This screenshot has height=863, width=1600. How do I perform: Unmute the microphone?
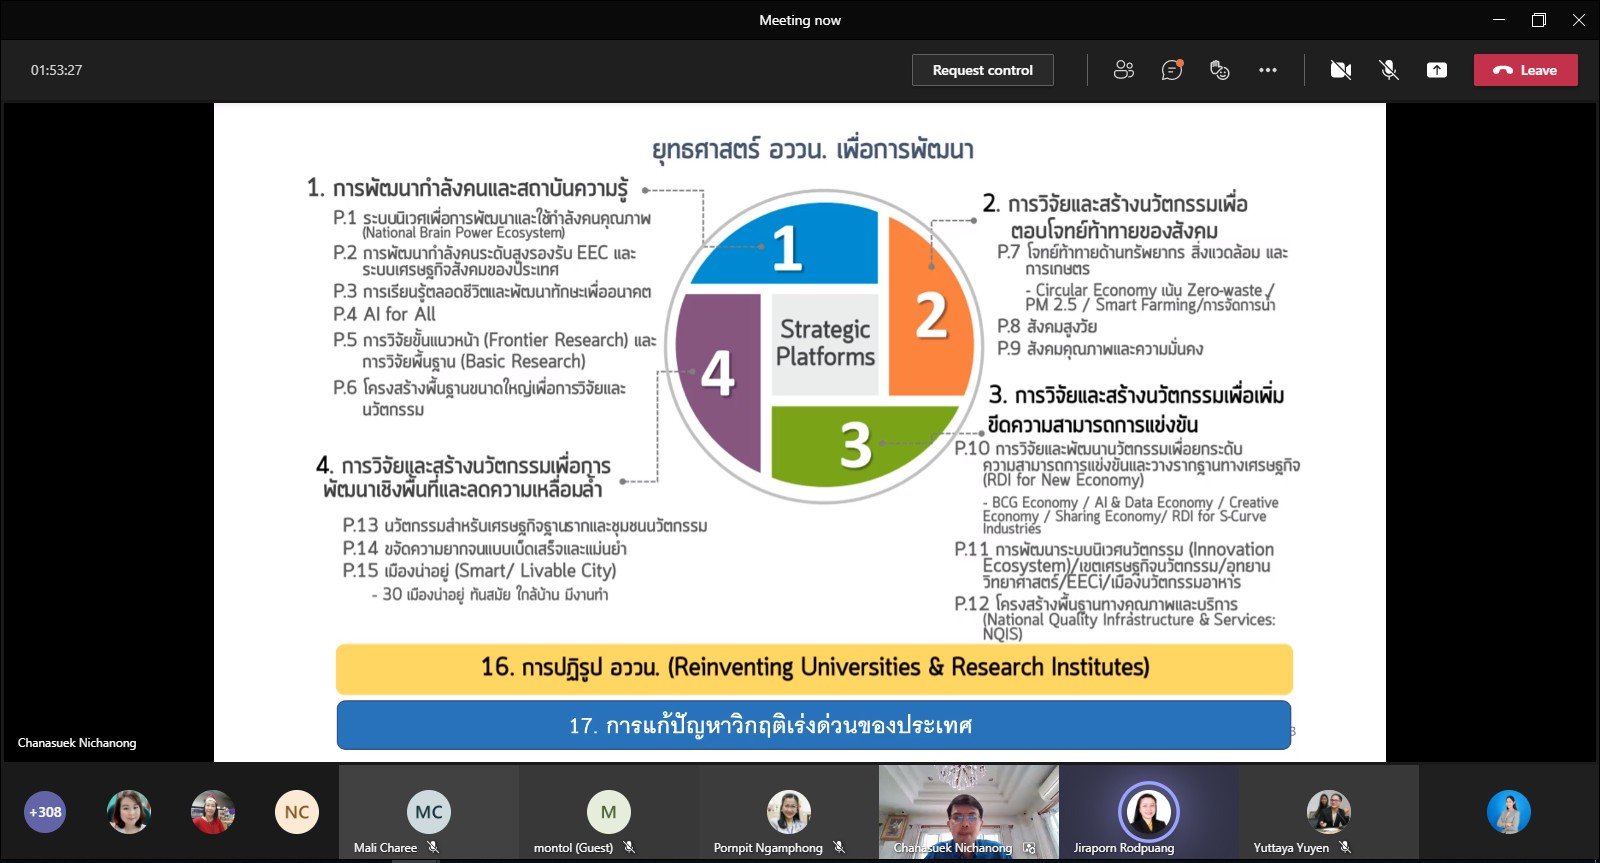tap(1389, 70)
